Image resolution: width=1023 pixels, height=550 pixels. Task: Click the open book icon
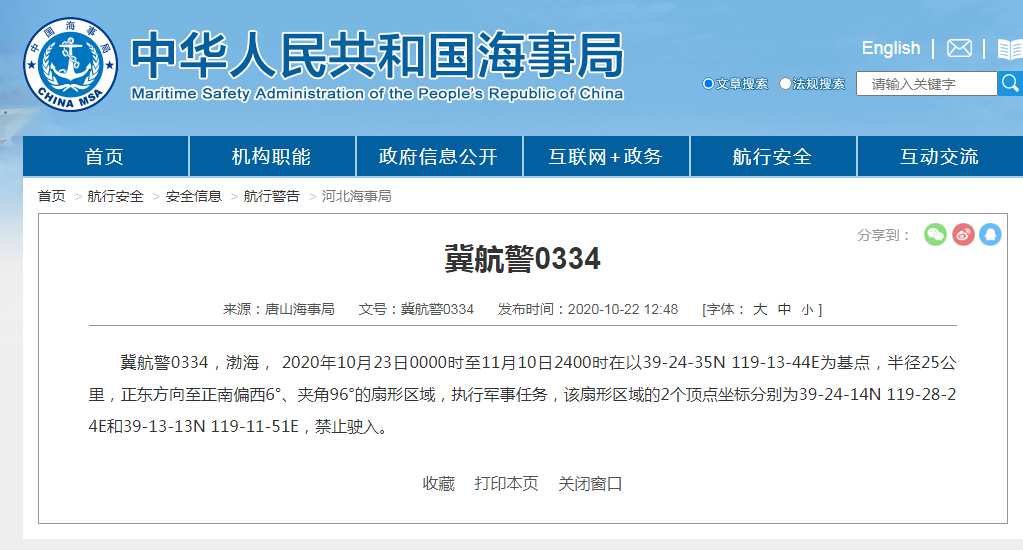tap(1009, 49)
